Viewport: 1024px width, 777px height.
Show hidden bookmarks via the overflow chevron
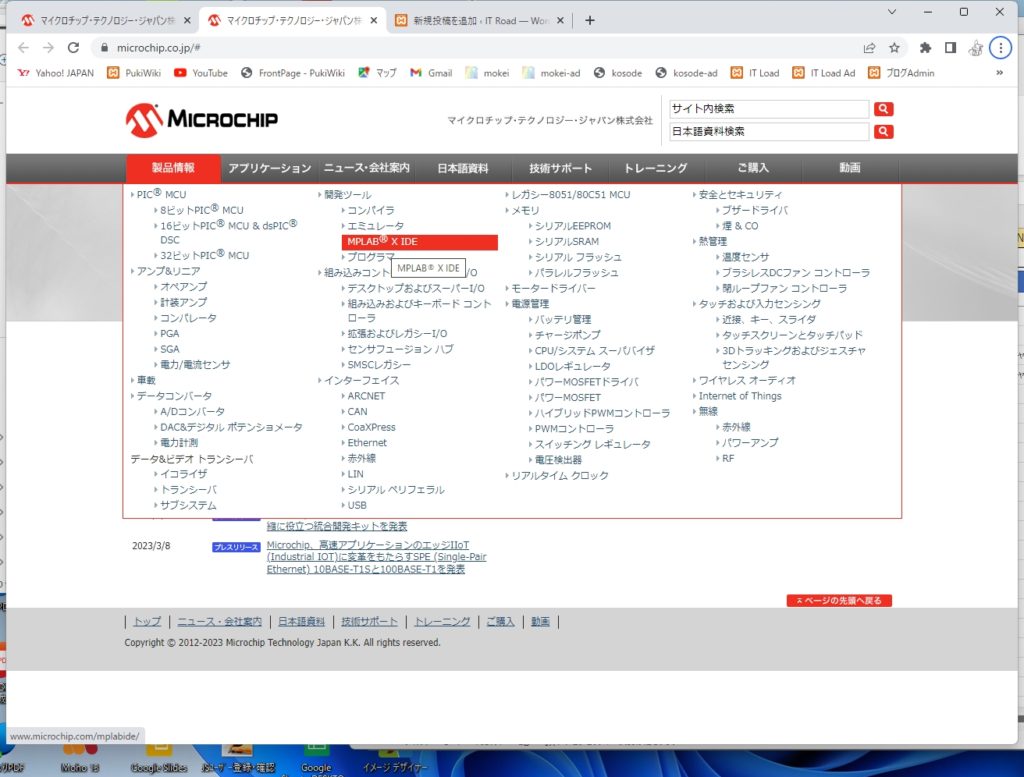coord(1000,72)
